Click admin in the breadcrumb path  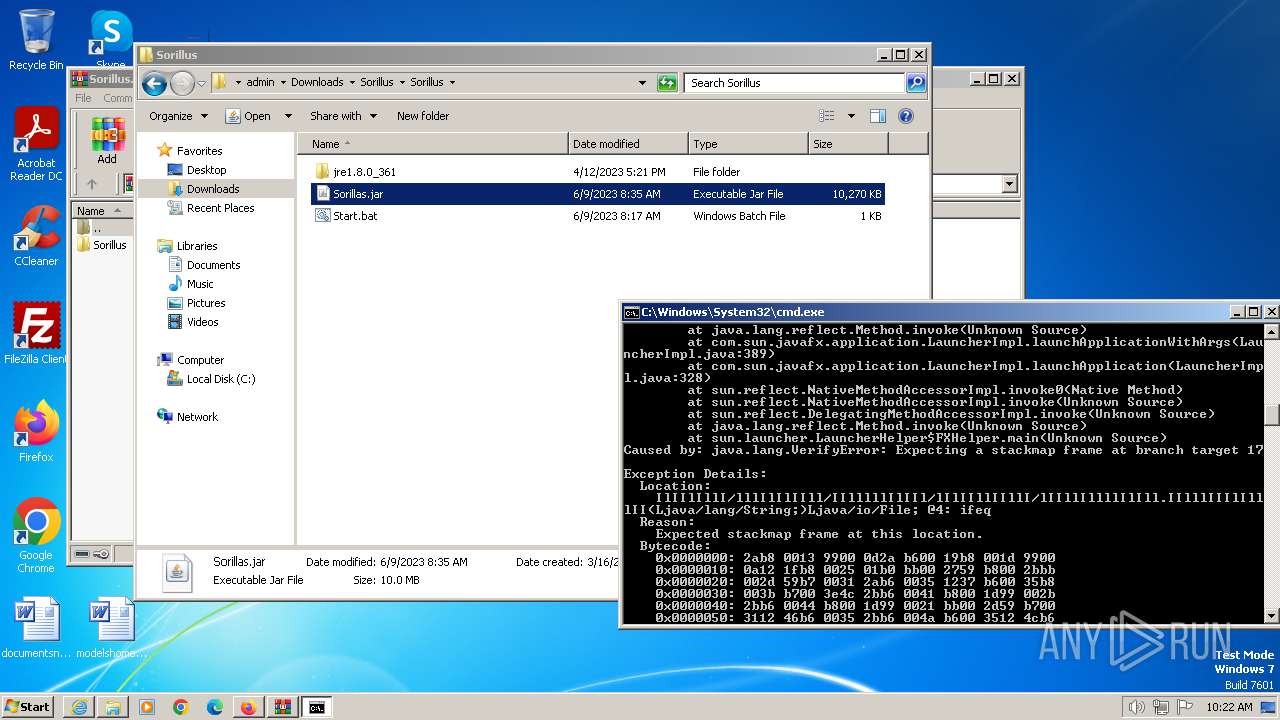pyautogui.click(x=260, y=83)
